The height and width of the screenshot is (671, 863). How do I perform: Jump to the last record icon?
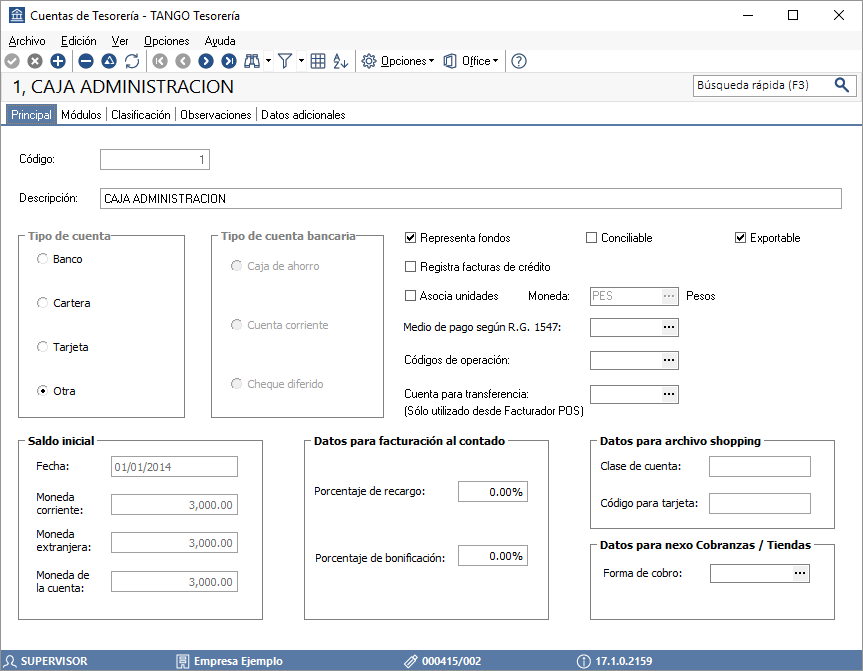click(229, 61)
